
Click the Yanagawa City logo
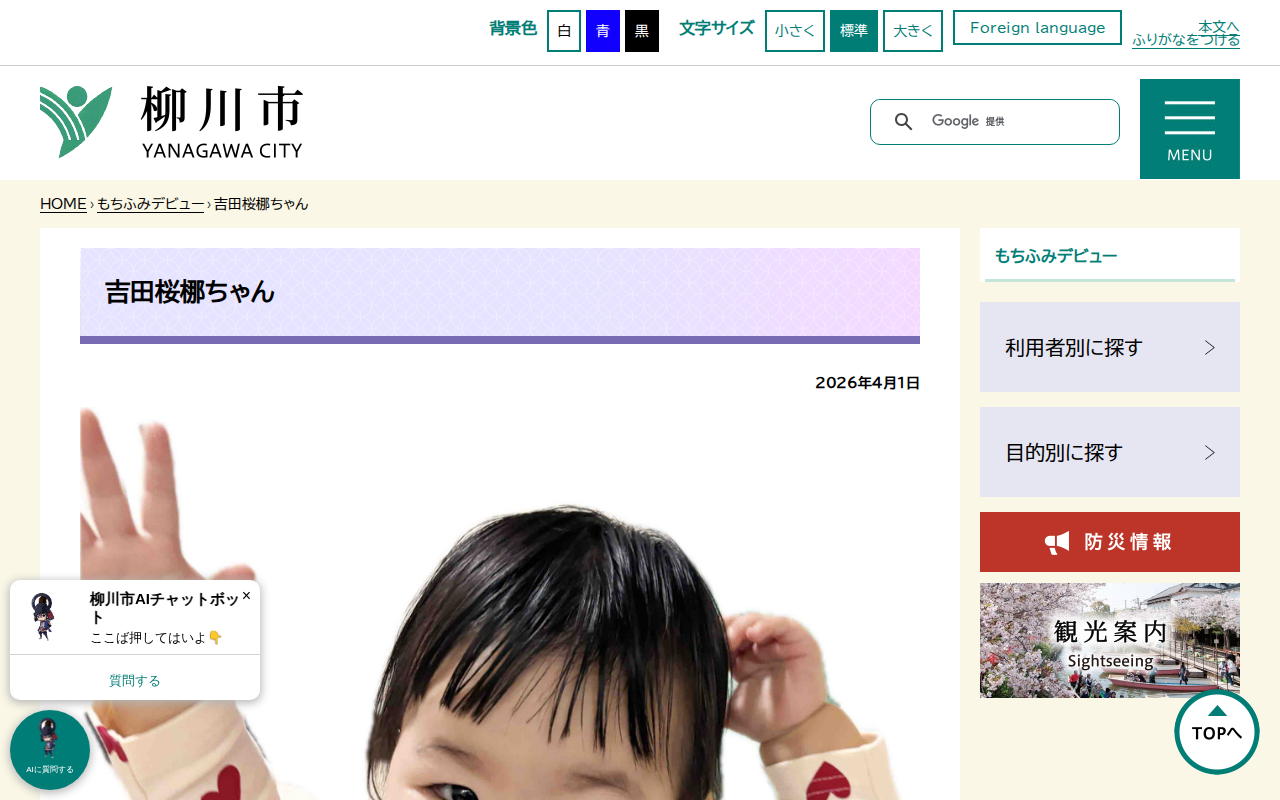click(171, 122)
